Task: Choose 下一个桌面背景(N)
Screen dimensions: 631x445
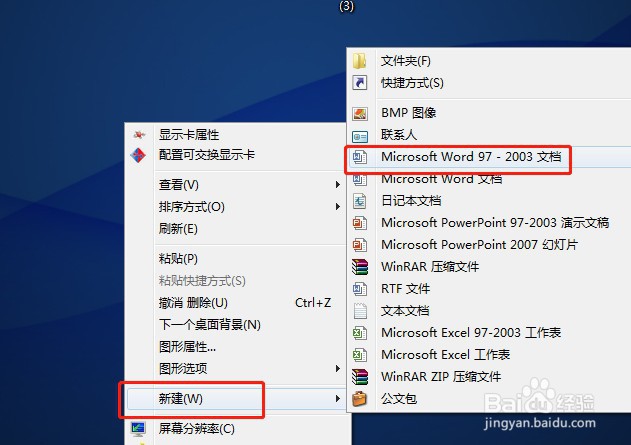Action: 210,324
